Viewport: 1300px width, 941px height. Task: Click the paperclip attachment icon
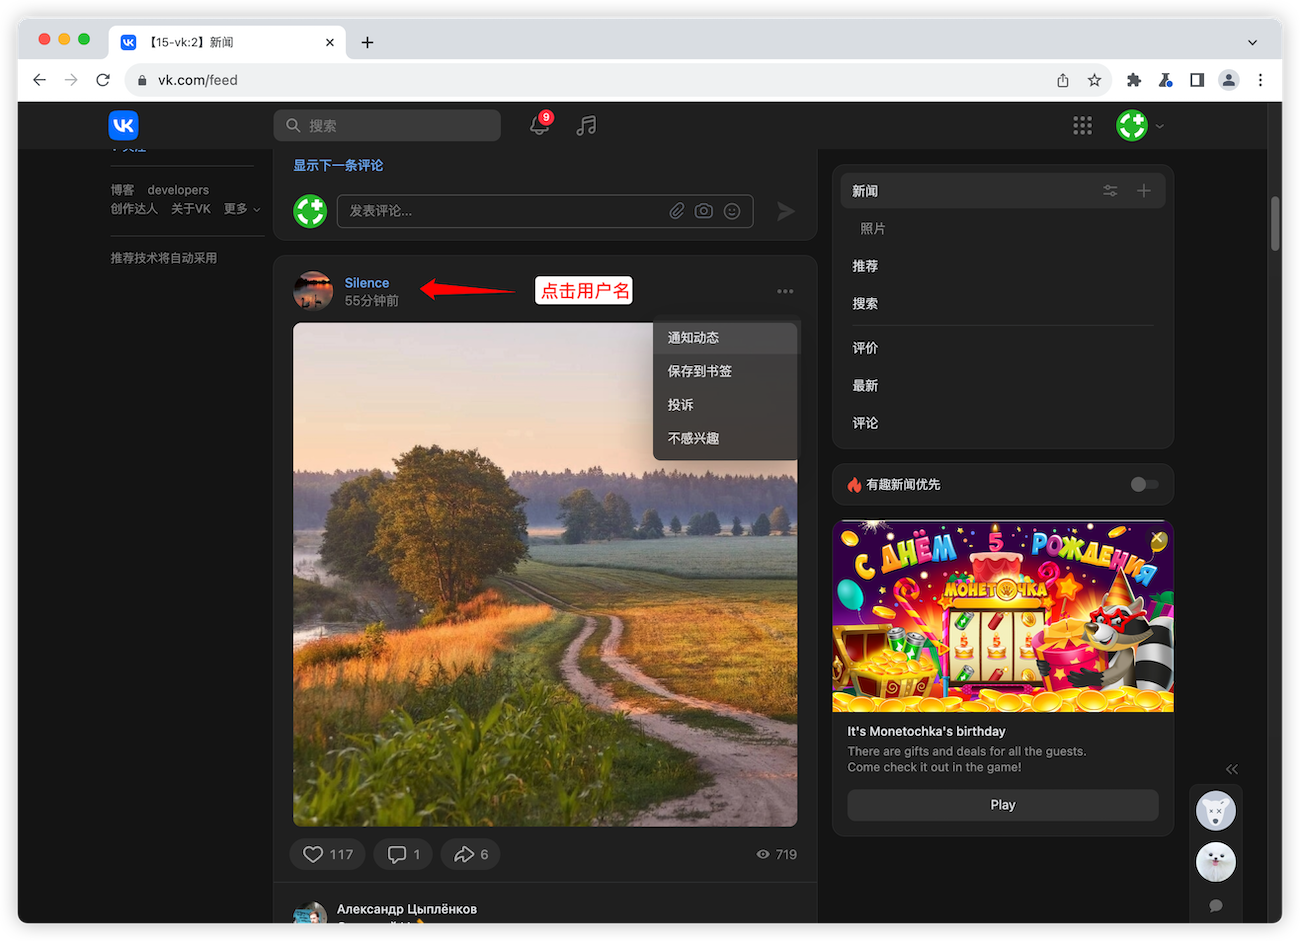677,211
